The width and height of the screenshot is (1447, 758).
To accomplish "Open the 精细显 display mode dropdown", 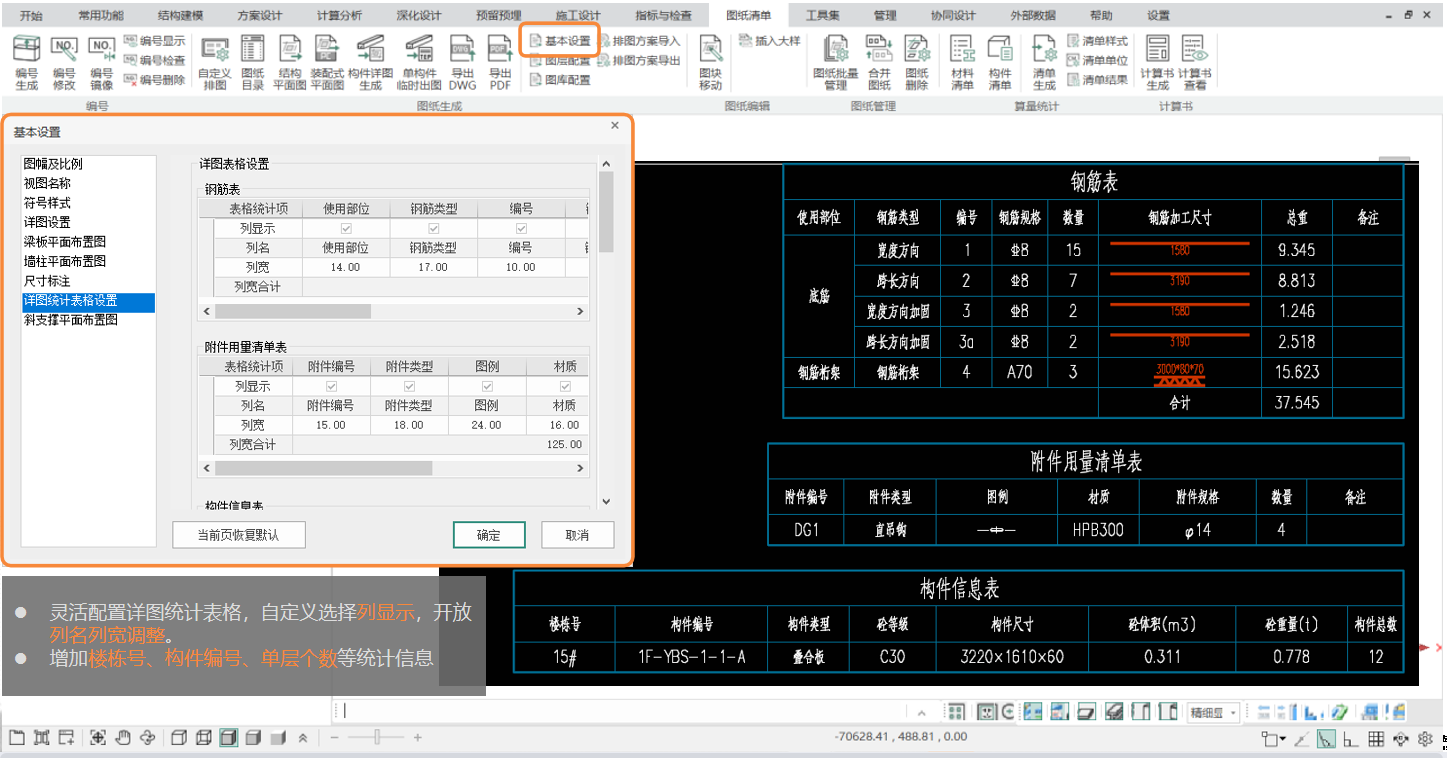I will tap(1214, 712).
